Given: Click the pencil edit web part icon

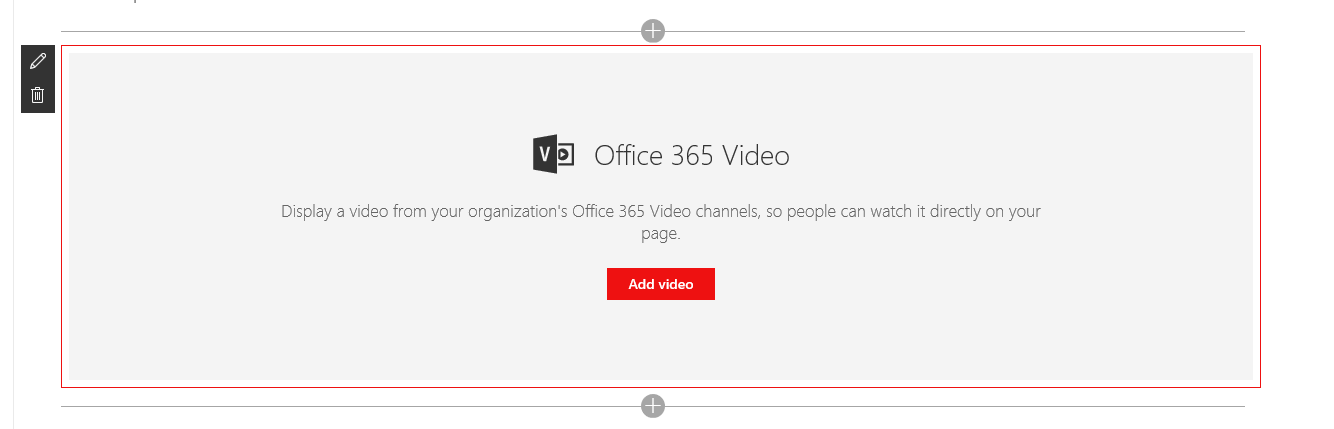Looking at the screenshot, I should 38,61.
